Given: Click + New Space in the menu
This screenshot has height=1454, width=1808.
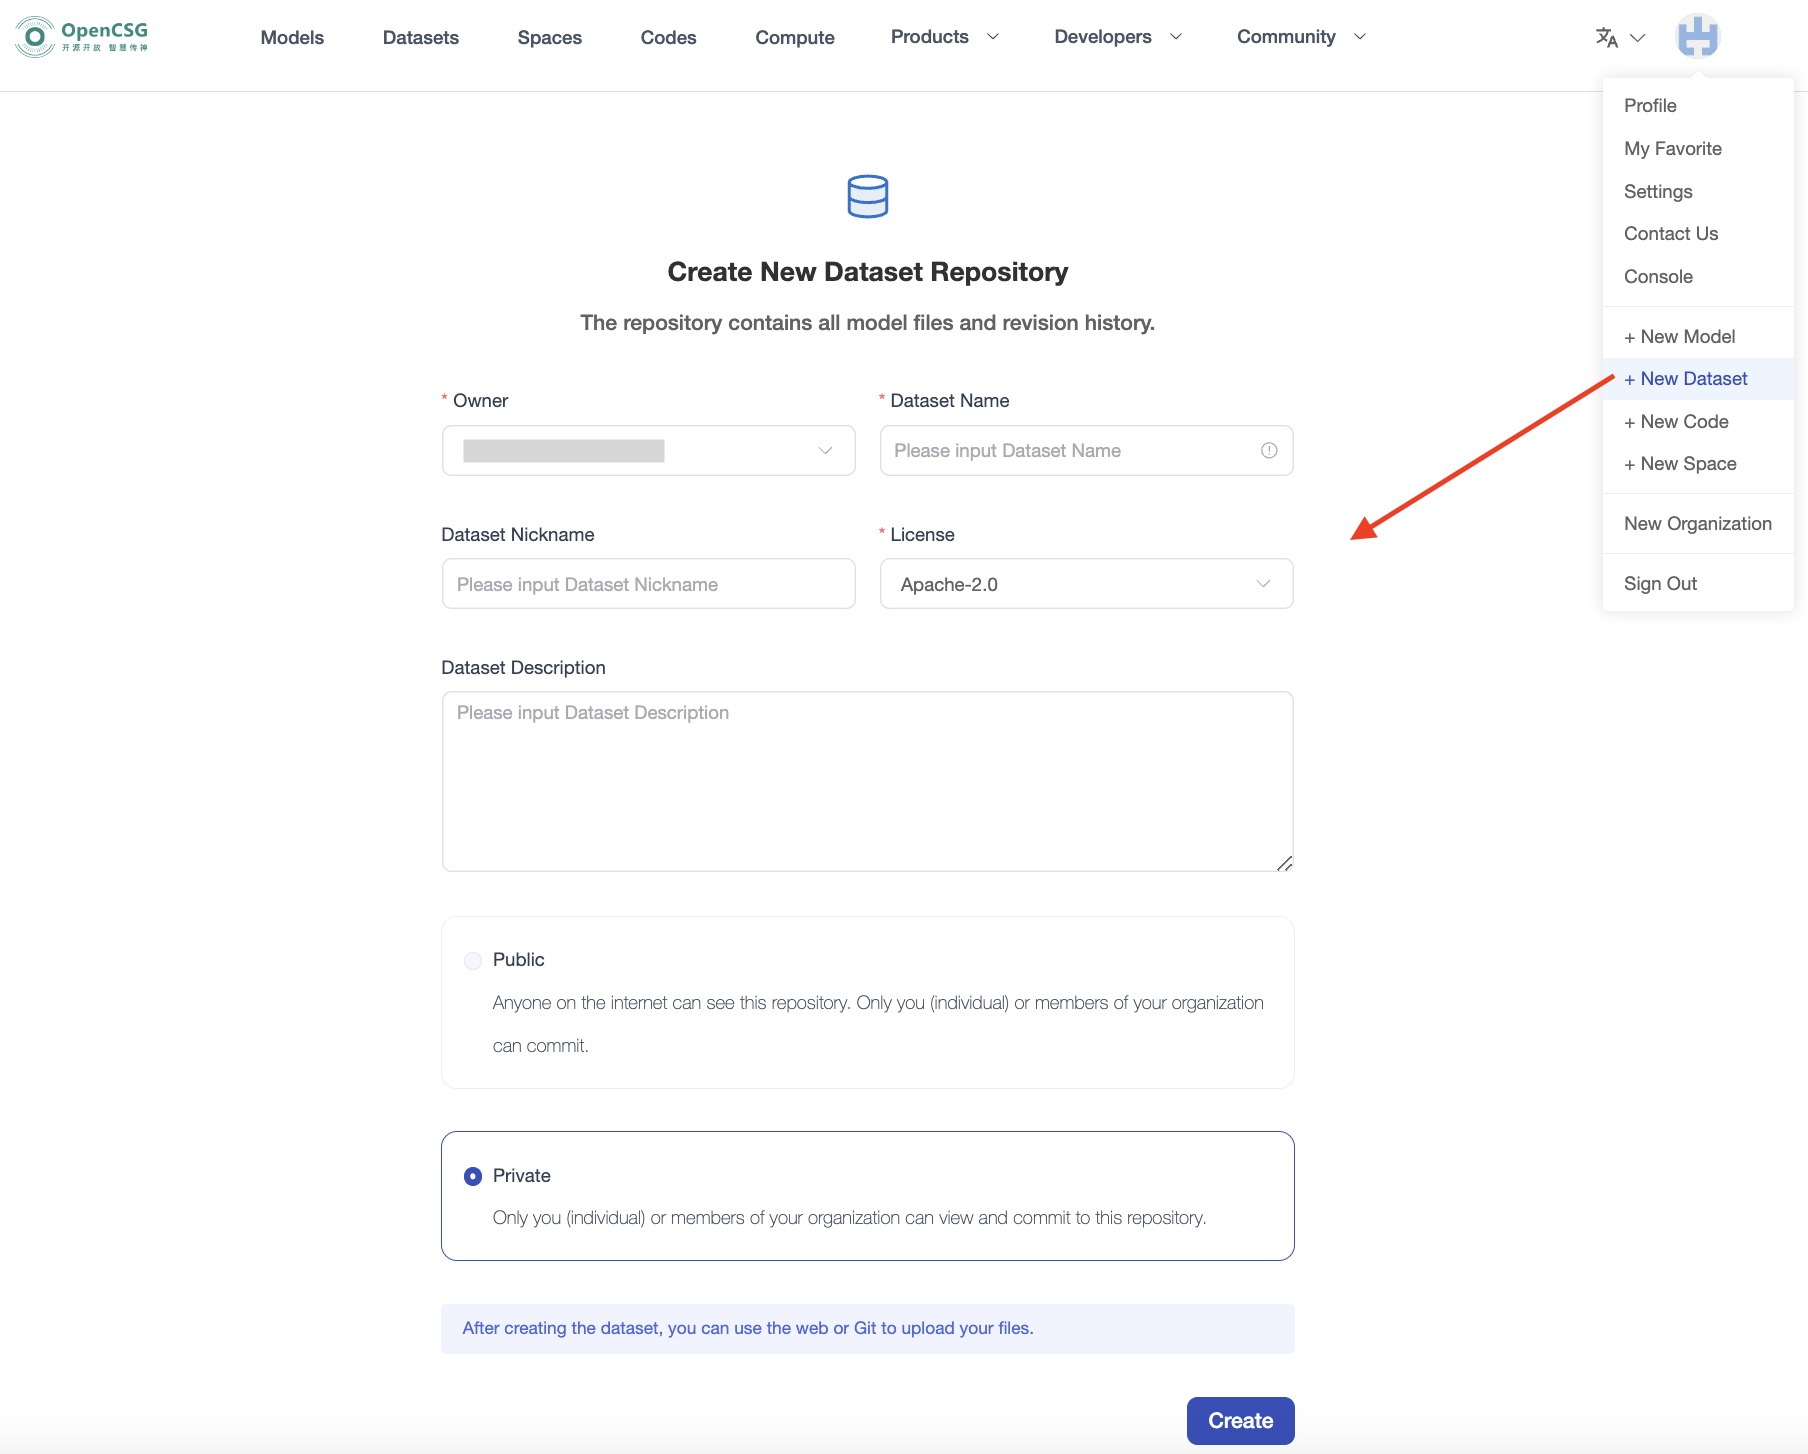Looking at the screenshot, I should point(1680,463).
